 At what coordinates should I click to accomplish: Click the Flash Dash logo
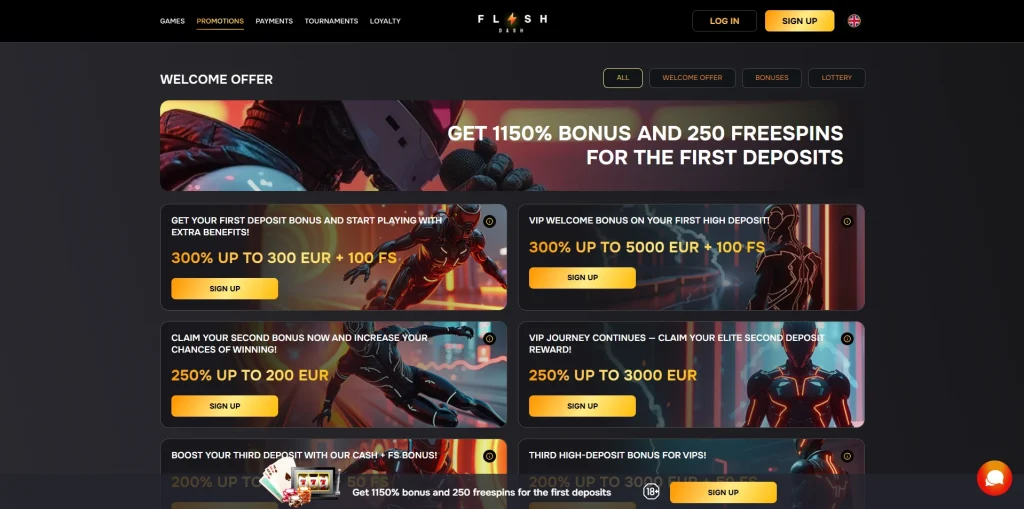[512, 21]
